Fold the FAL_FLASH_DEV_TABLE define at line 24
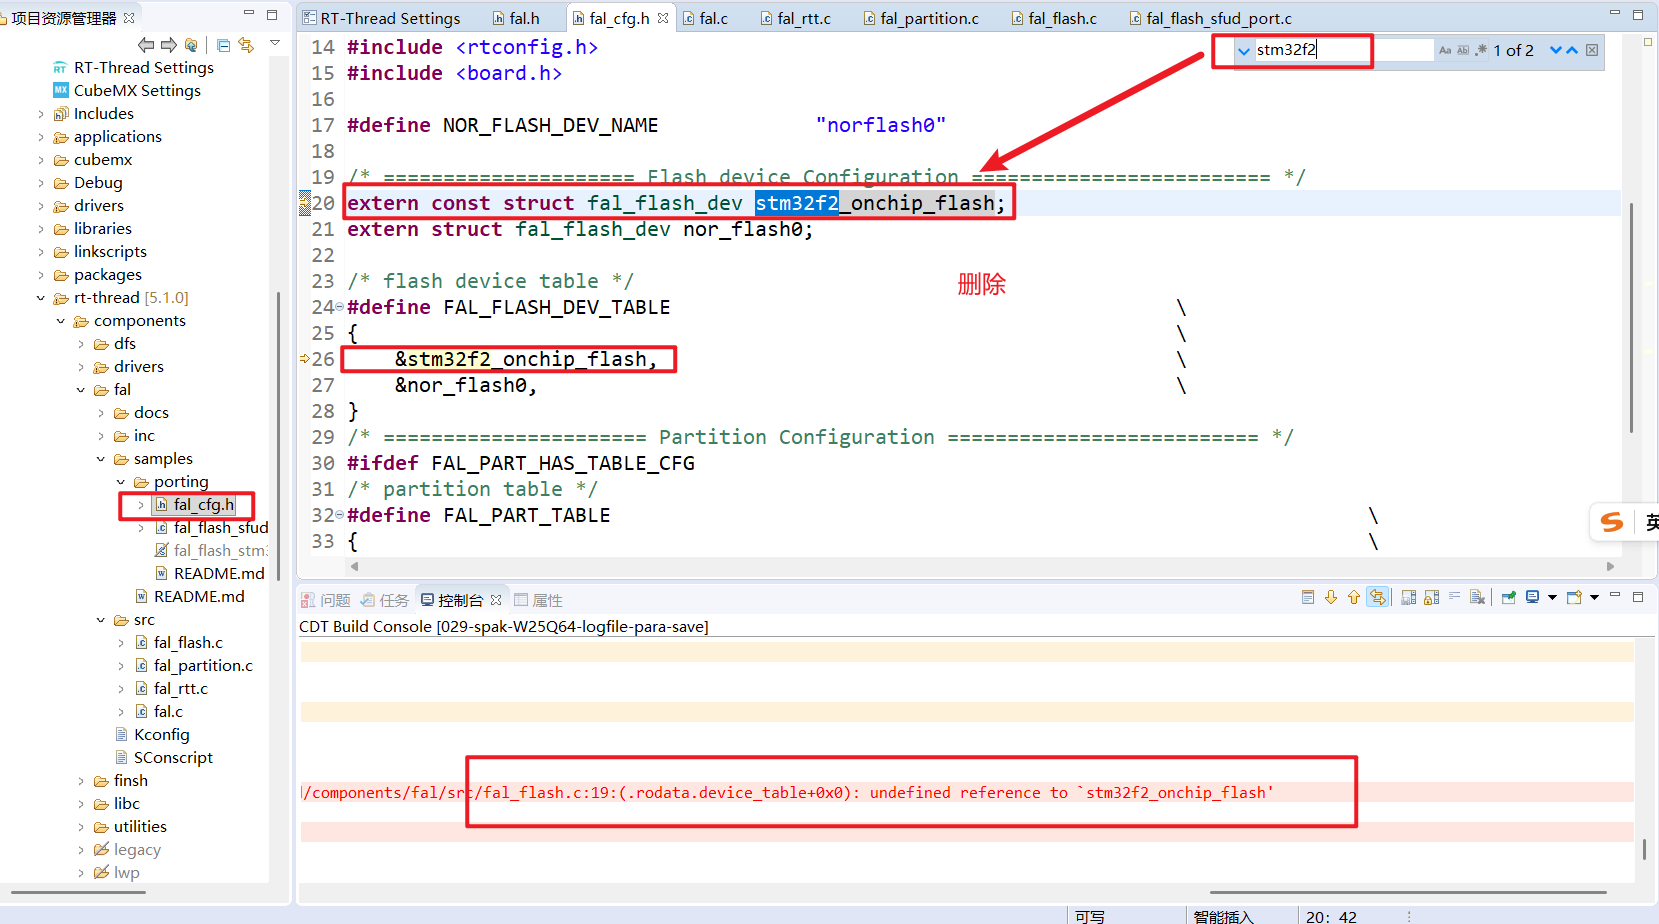Screen dimensions: 1659x924 coord(339,307)
